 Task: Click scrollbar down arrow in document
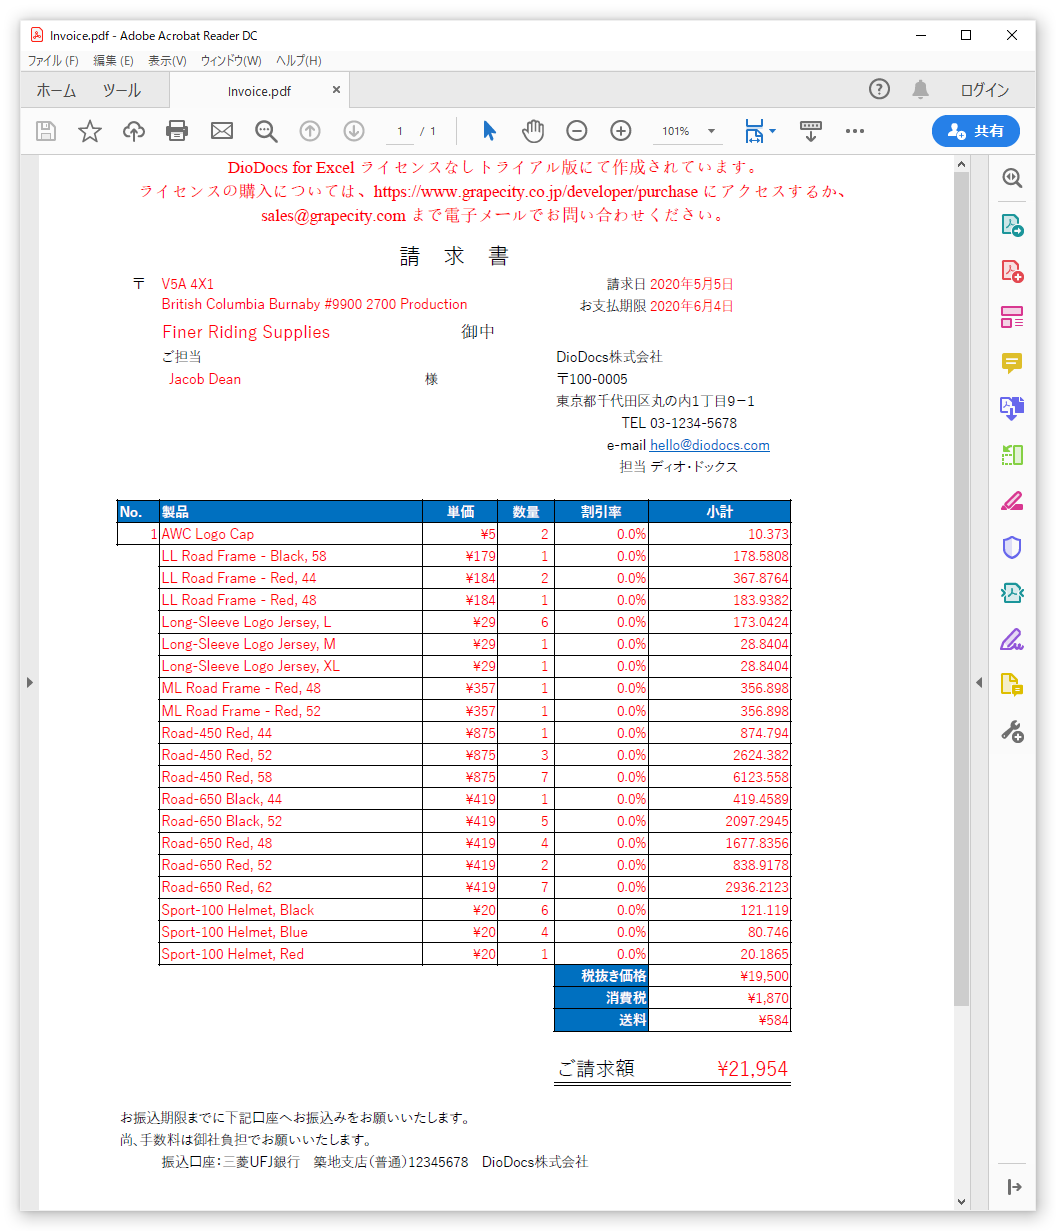961,1202
